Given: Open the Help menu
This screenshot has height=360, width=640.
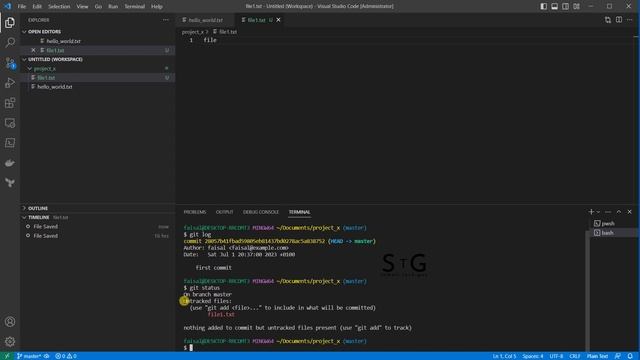Looking at the screenshot, I should 157,7.
